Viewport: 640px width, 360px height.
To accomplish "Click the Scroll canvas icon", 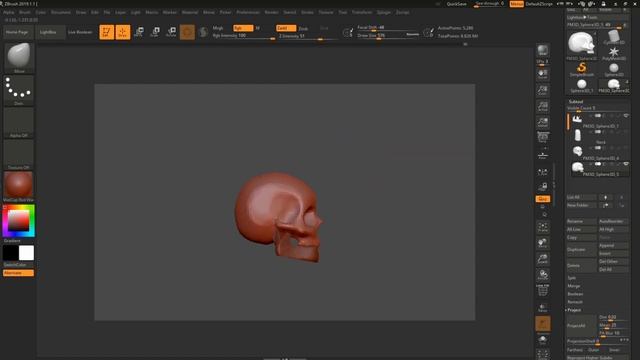I will 542,74.
